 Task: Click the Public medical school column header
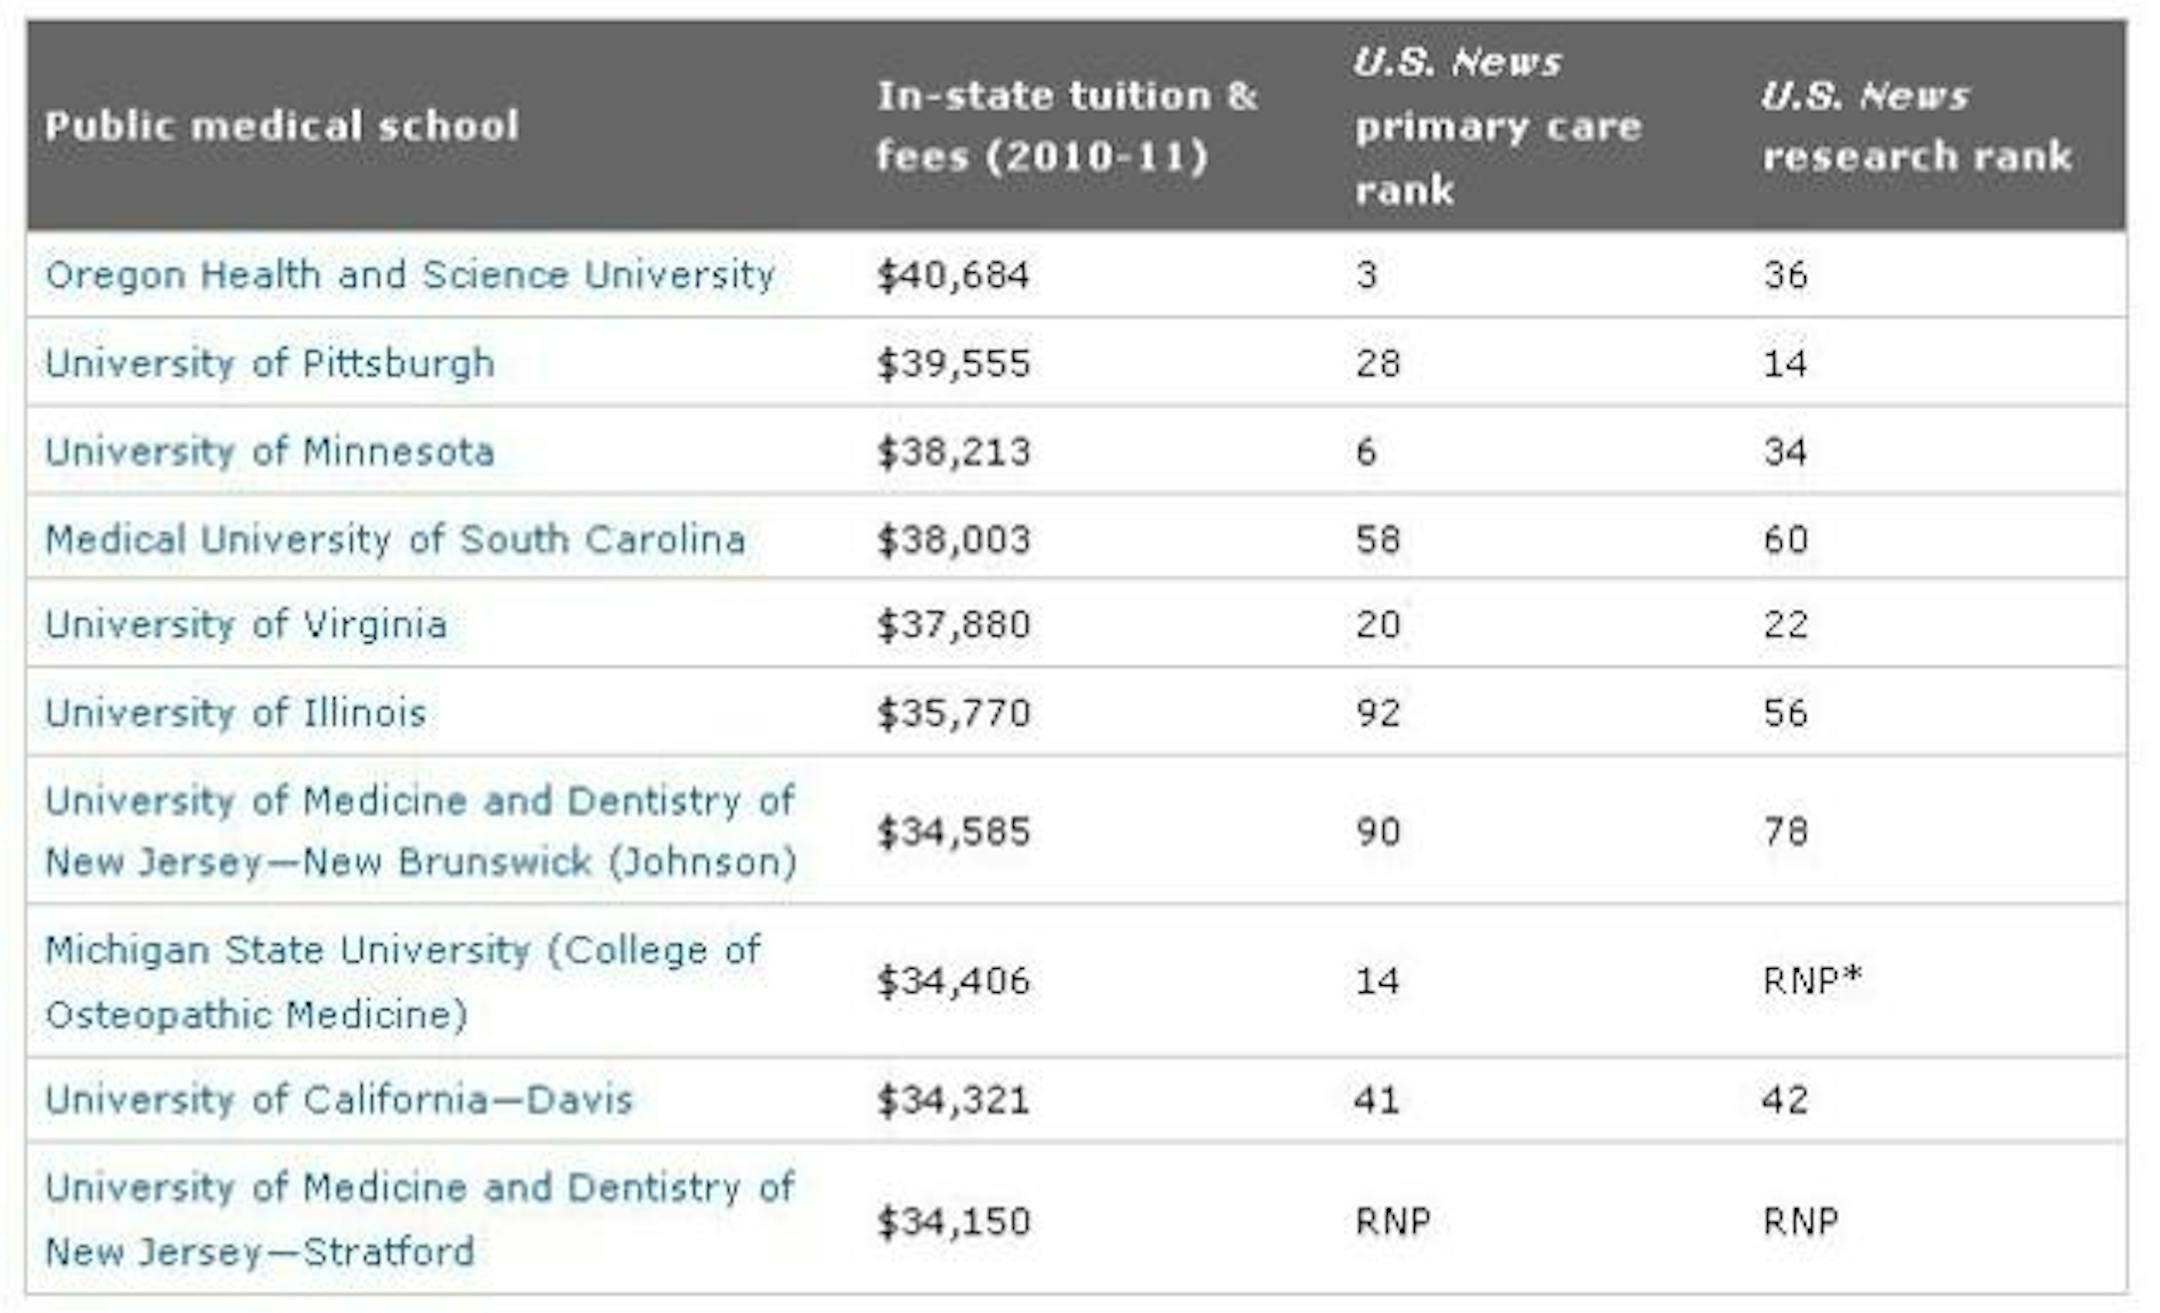(x=282, y=126)
